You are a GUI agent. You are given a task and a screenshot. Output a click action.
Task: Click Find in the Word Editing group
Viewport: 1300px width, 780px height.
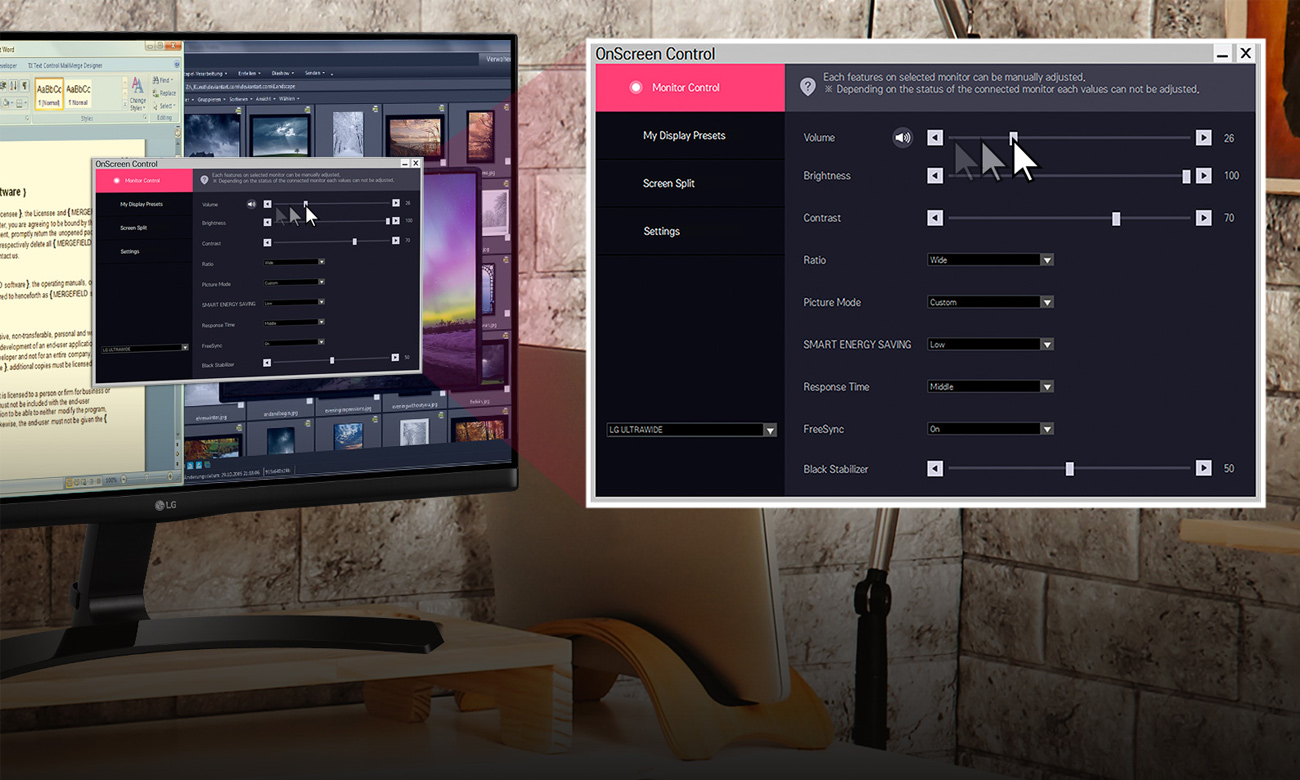point(162,80)
